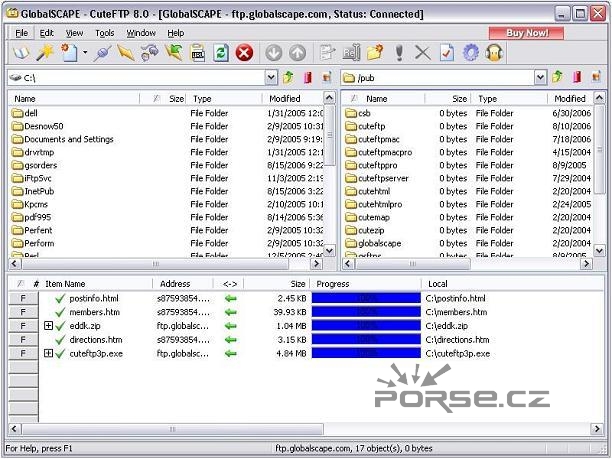Sort local pane by Modified column

[x=293, y=99]
